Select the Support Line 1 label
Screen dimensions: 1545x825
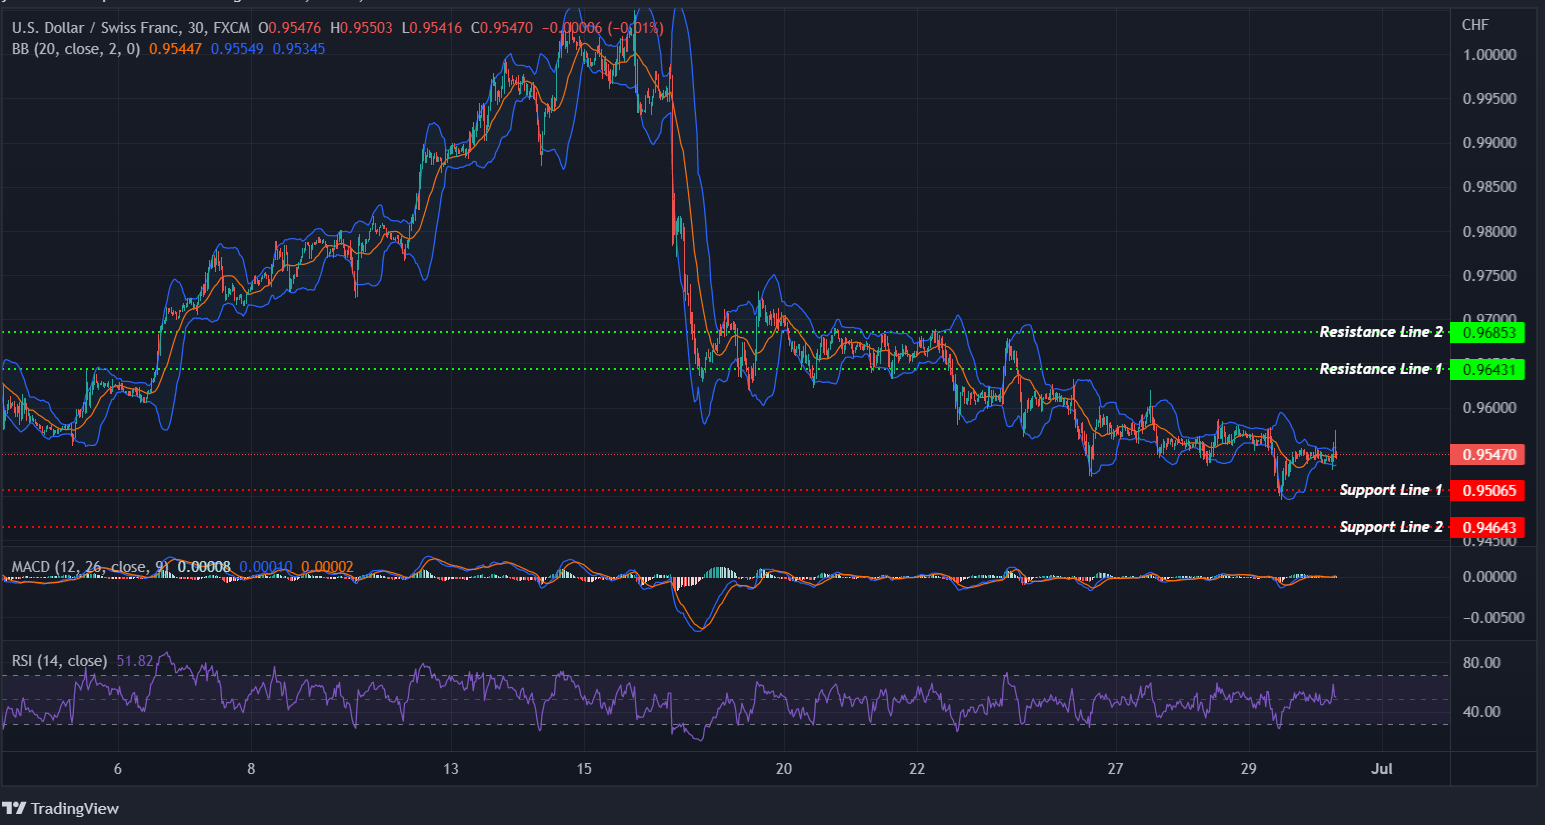(x=1390, y=490)
